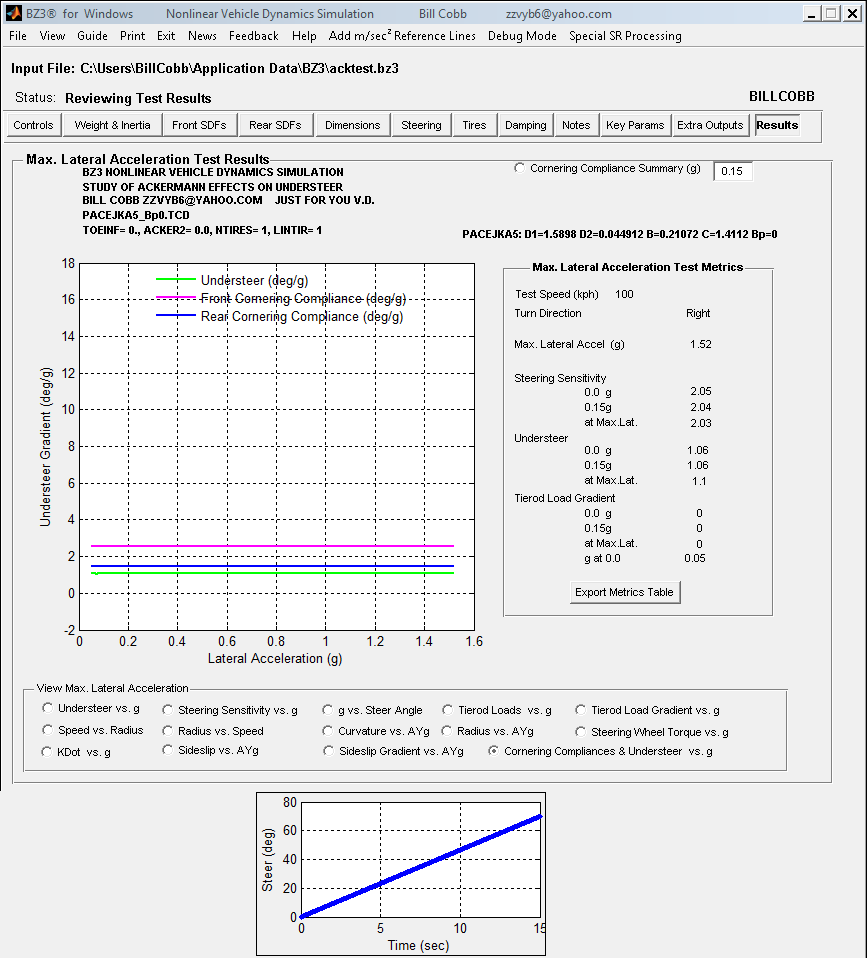Screen dimensions: 867x958
Task: Switch to the Tires tab
Action: click(x=474, y=125)
